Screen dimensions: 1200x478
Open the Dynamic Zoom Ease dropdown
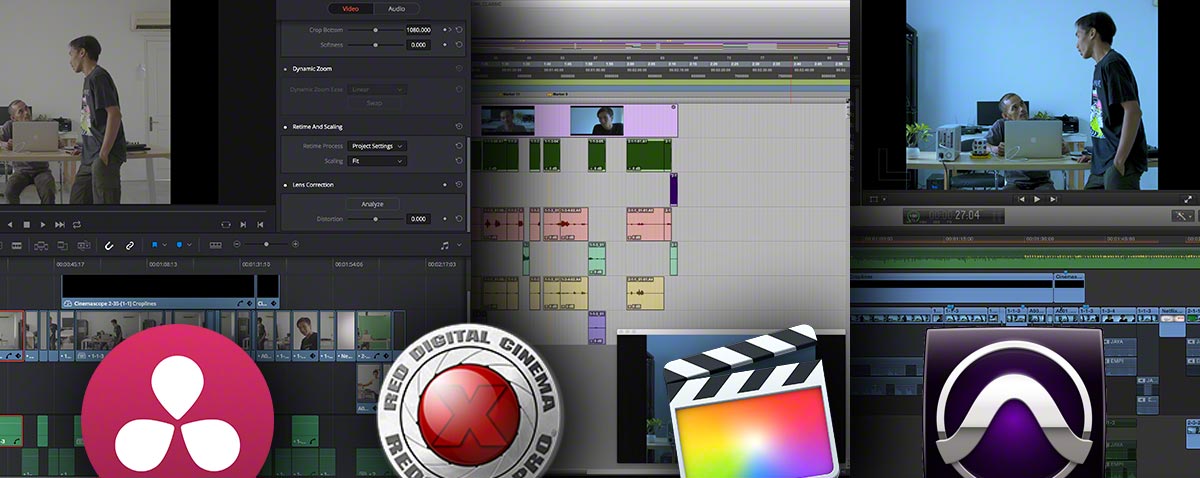point(377,90)
